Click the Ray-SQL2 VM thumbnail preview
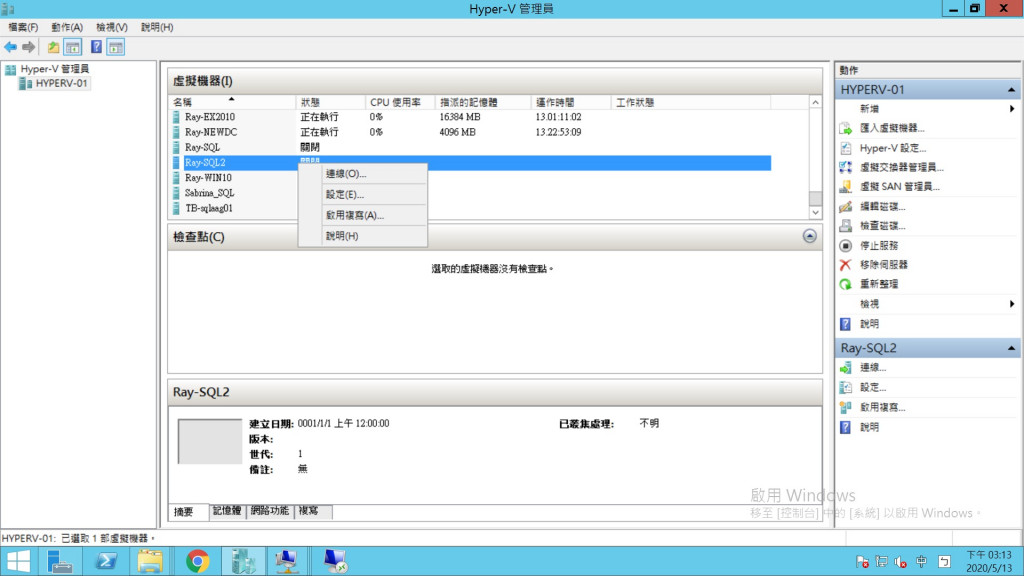1024x576 pixels. pyautogui.click(x=210, y=442)
